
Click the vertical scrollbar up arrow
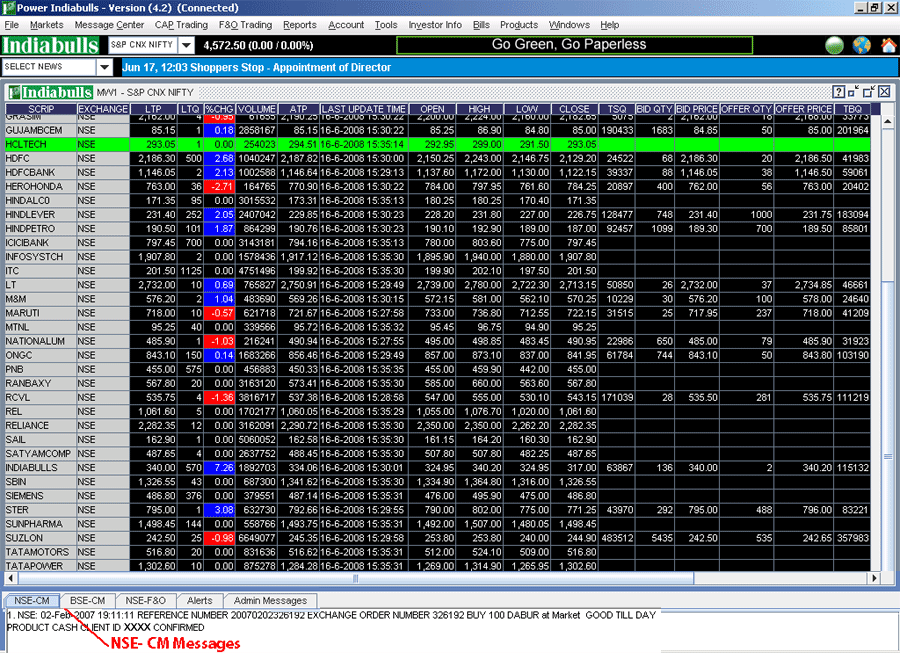[x=887, y=122]
